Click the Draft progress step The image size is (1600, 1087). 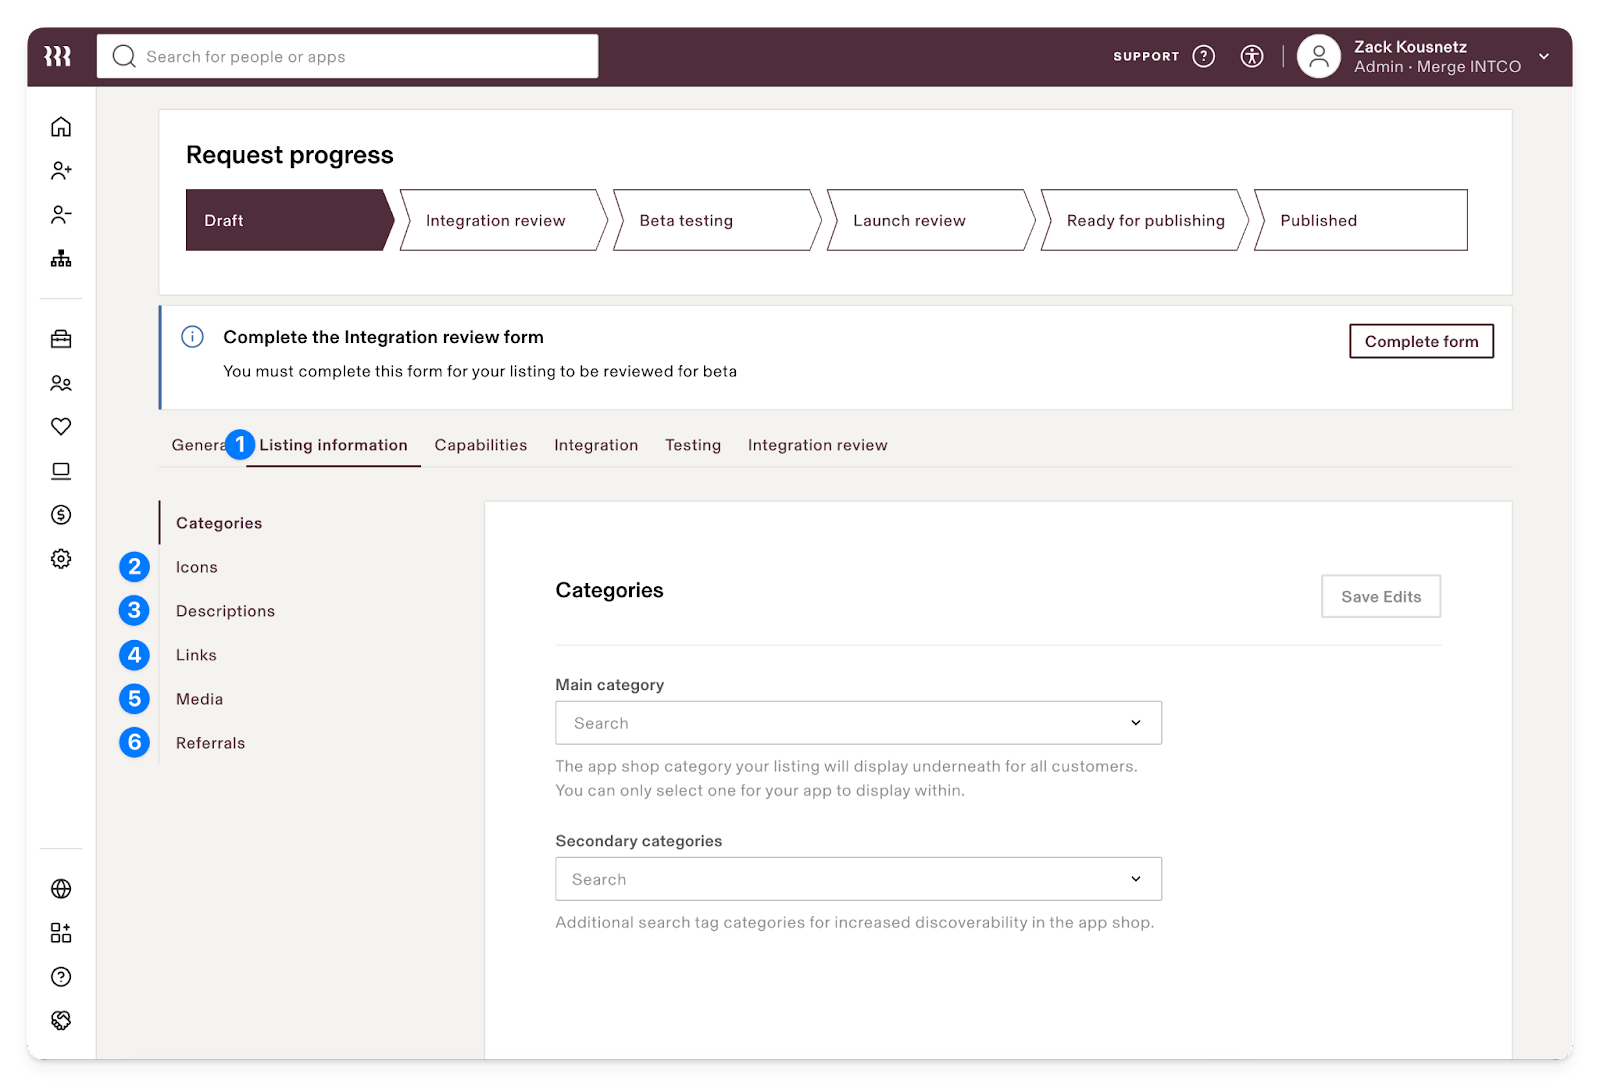[289, 220]
